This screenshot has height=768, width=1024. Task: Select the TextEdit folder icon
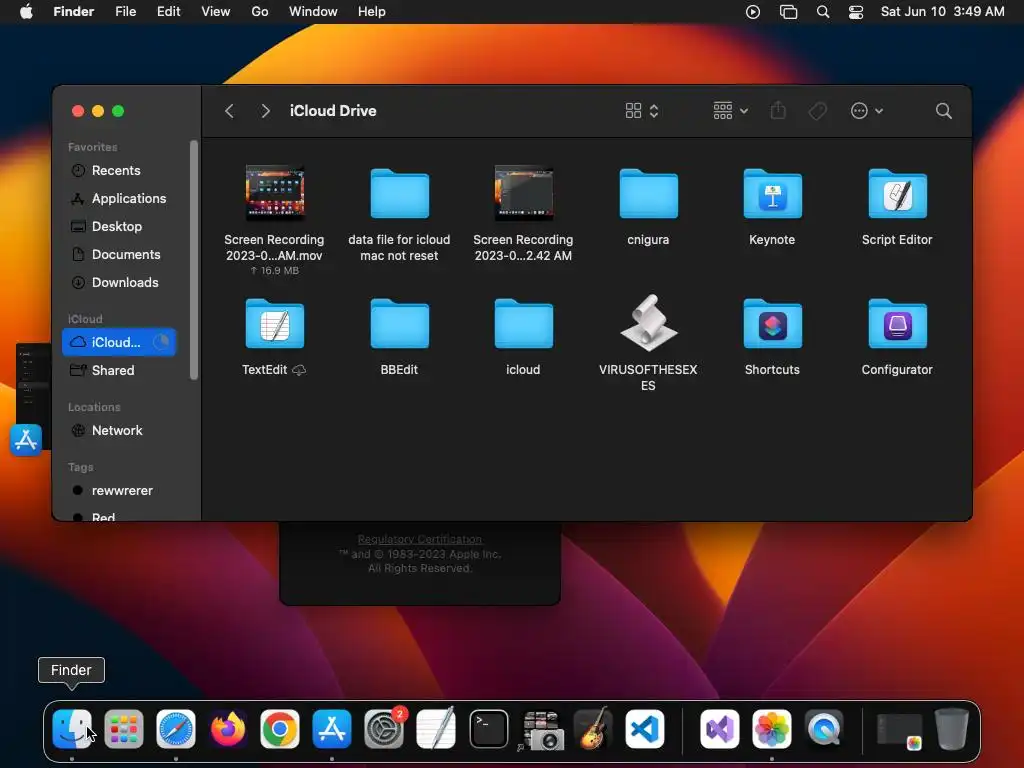[x=275, y=324]
